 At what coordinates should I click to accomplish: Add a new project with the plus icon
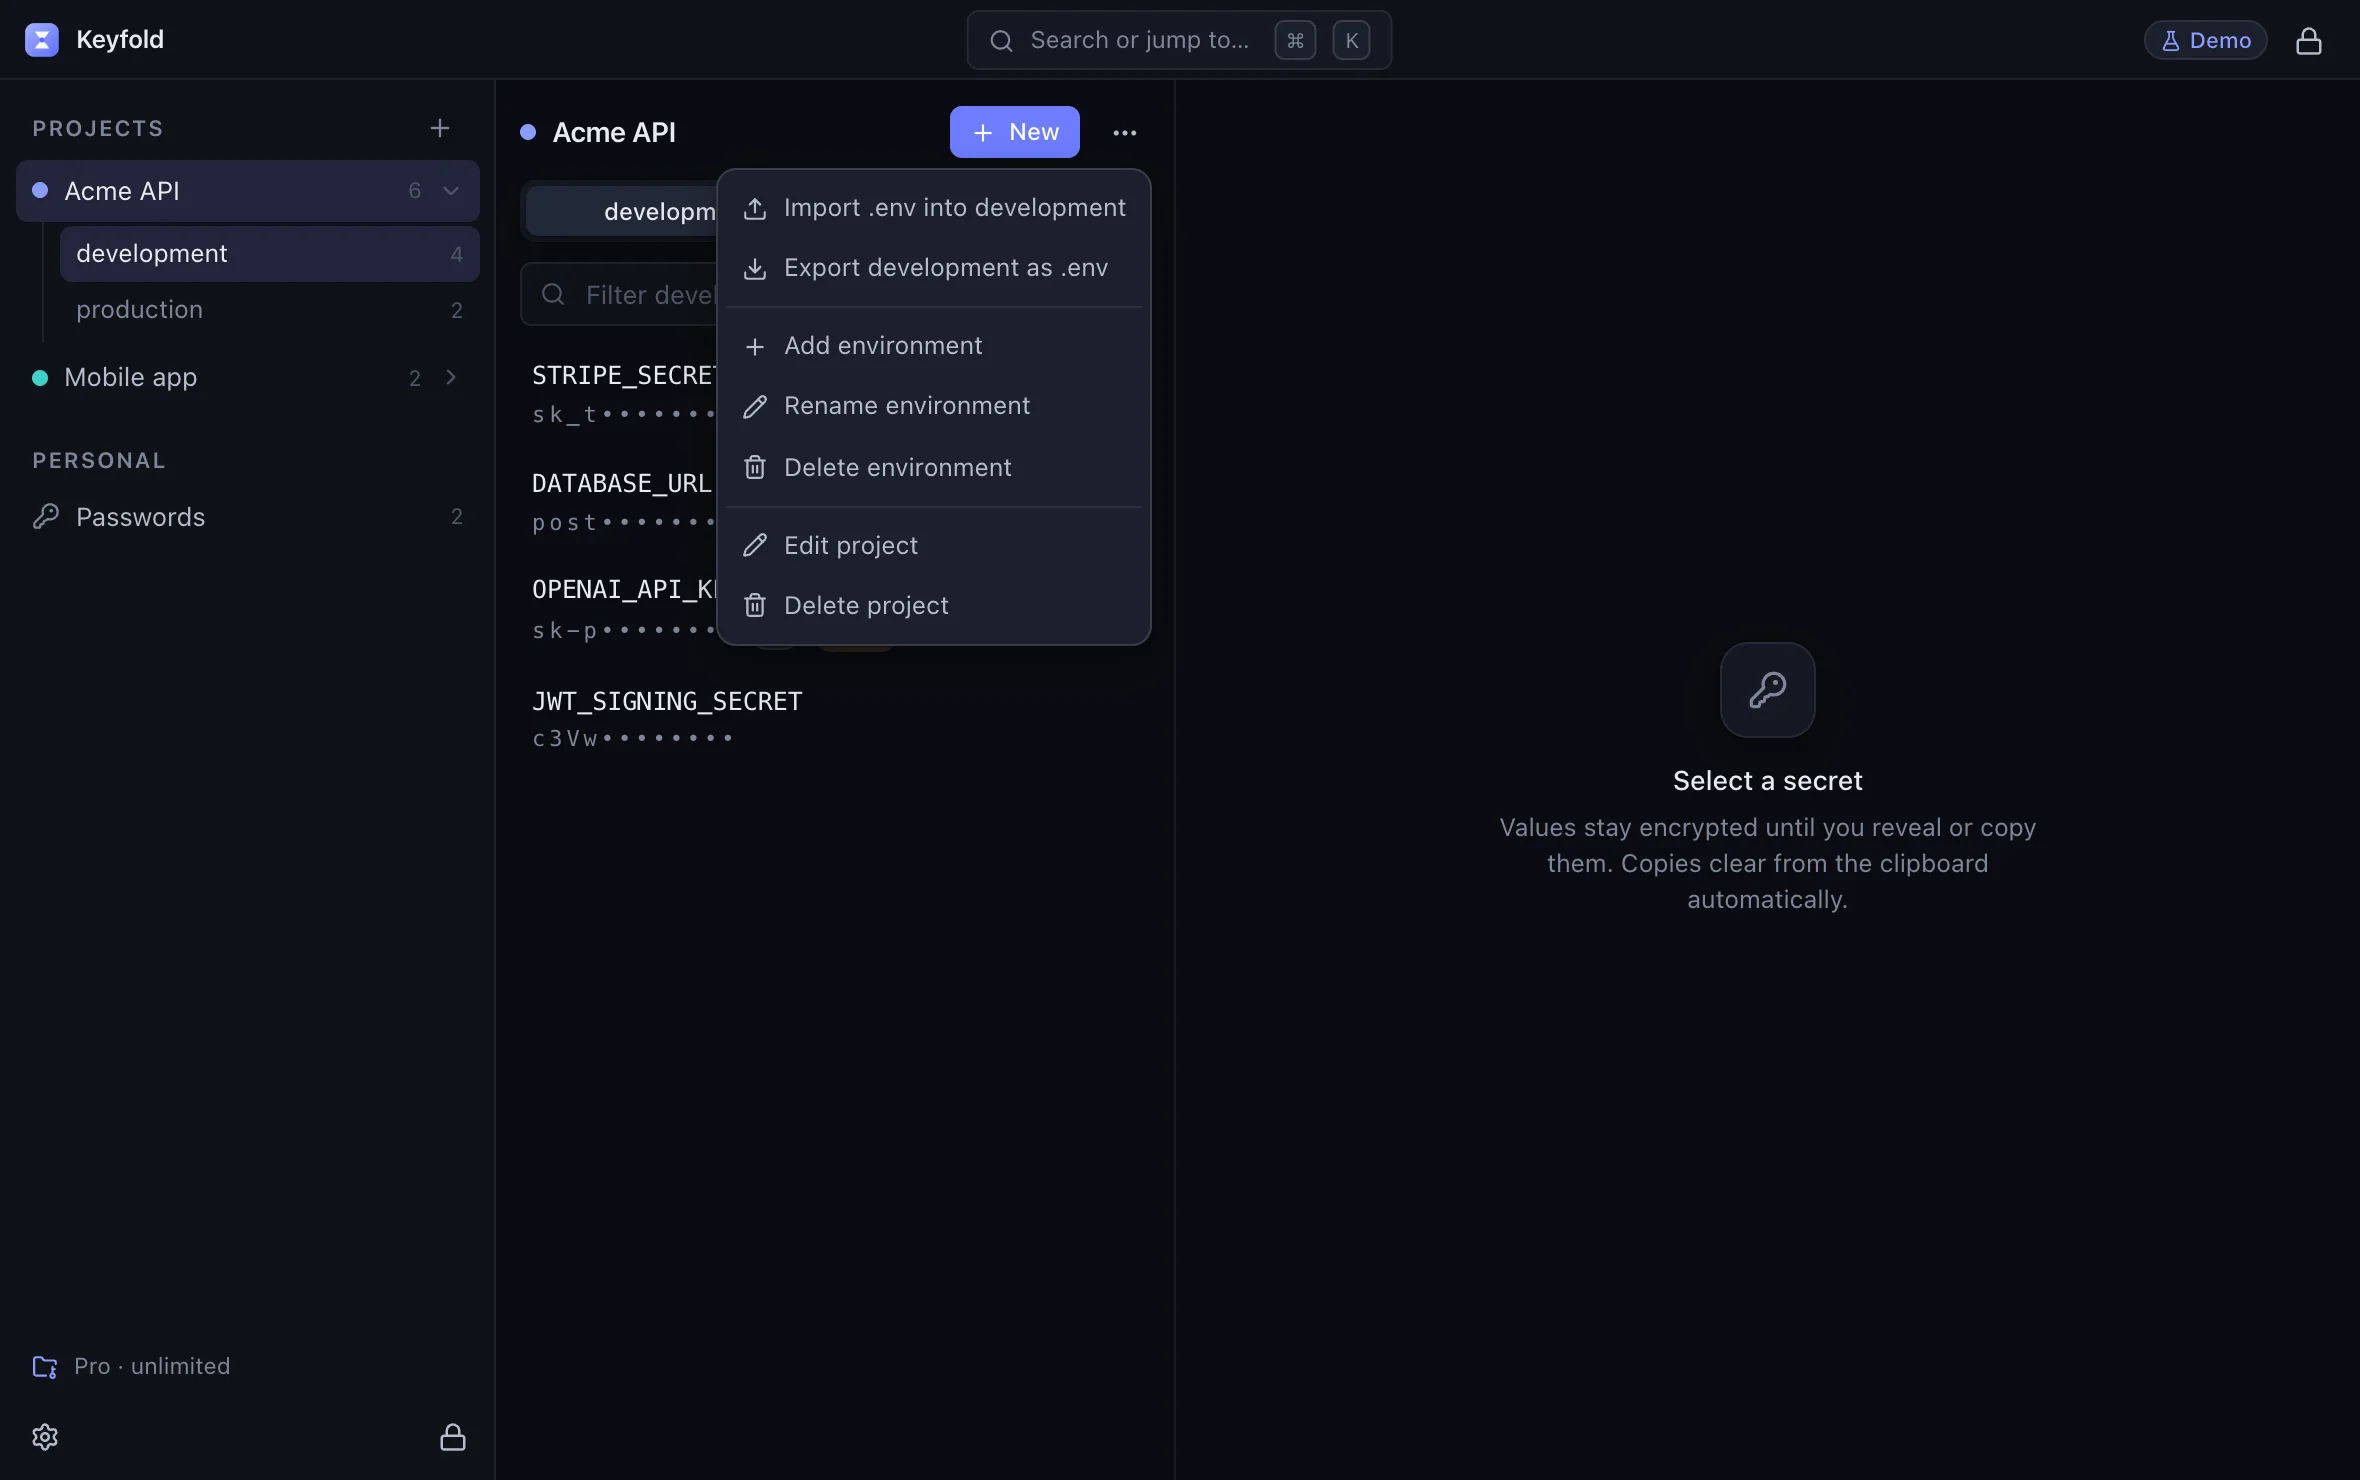[x=440, y=128]
